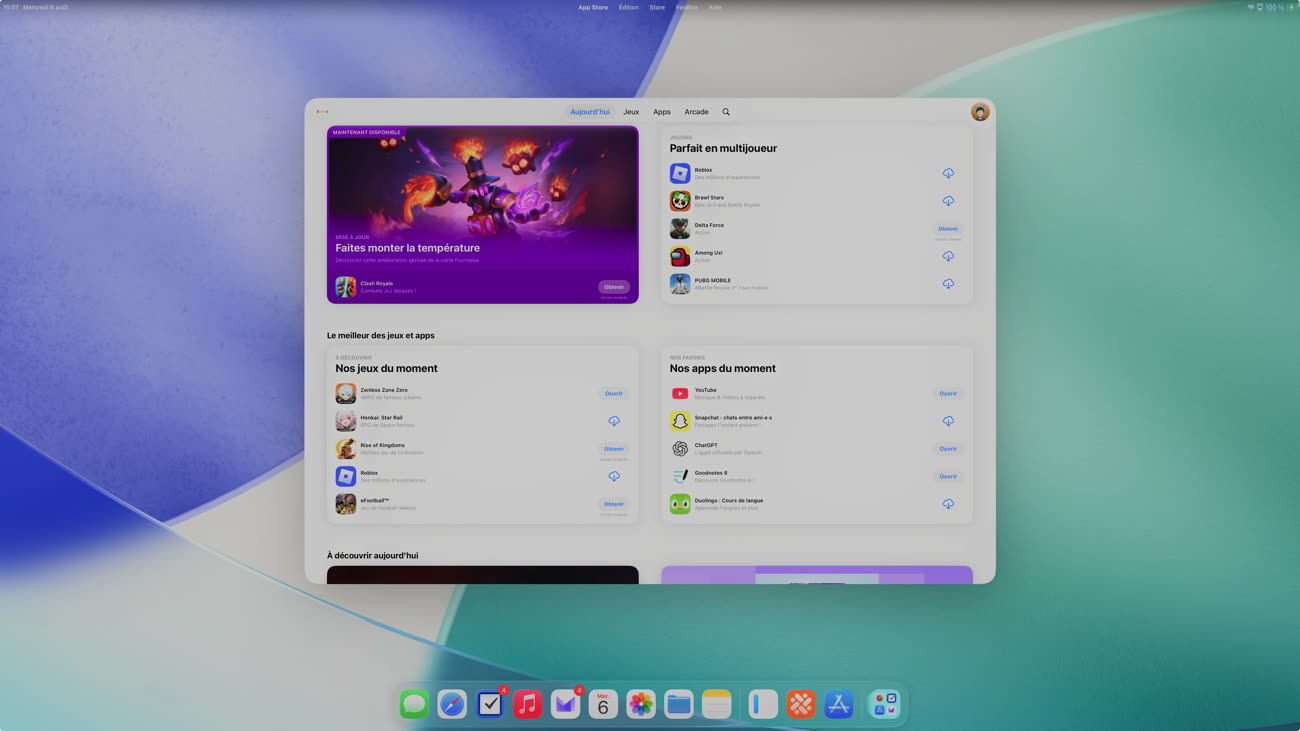Download Snapchat via cloud icon

pos(948,421)
